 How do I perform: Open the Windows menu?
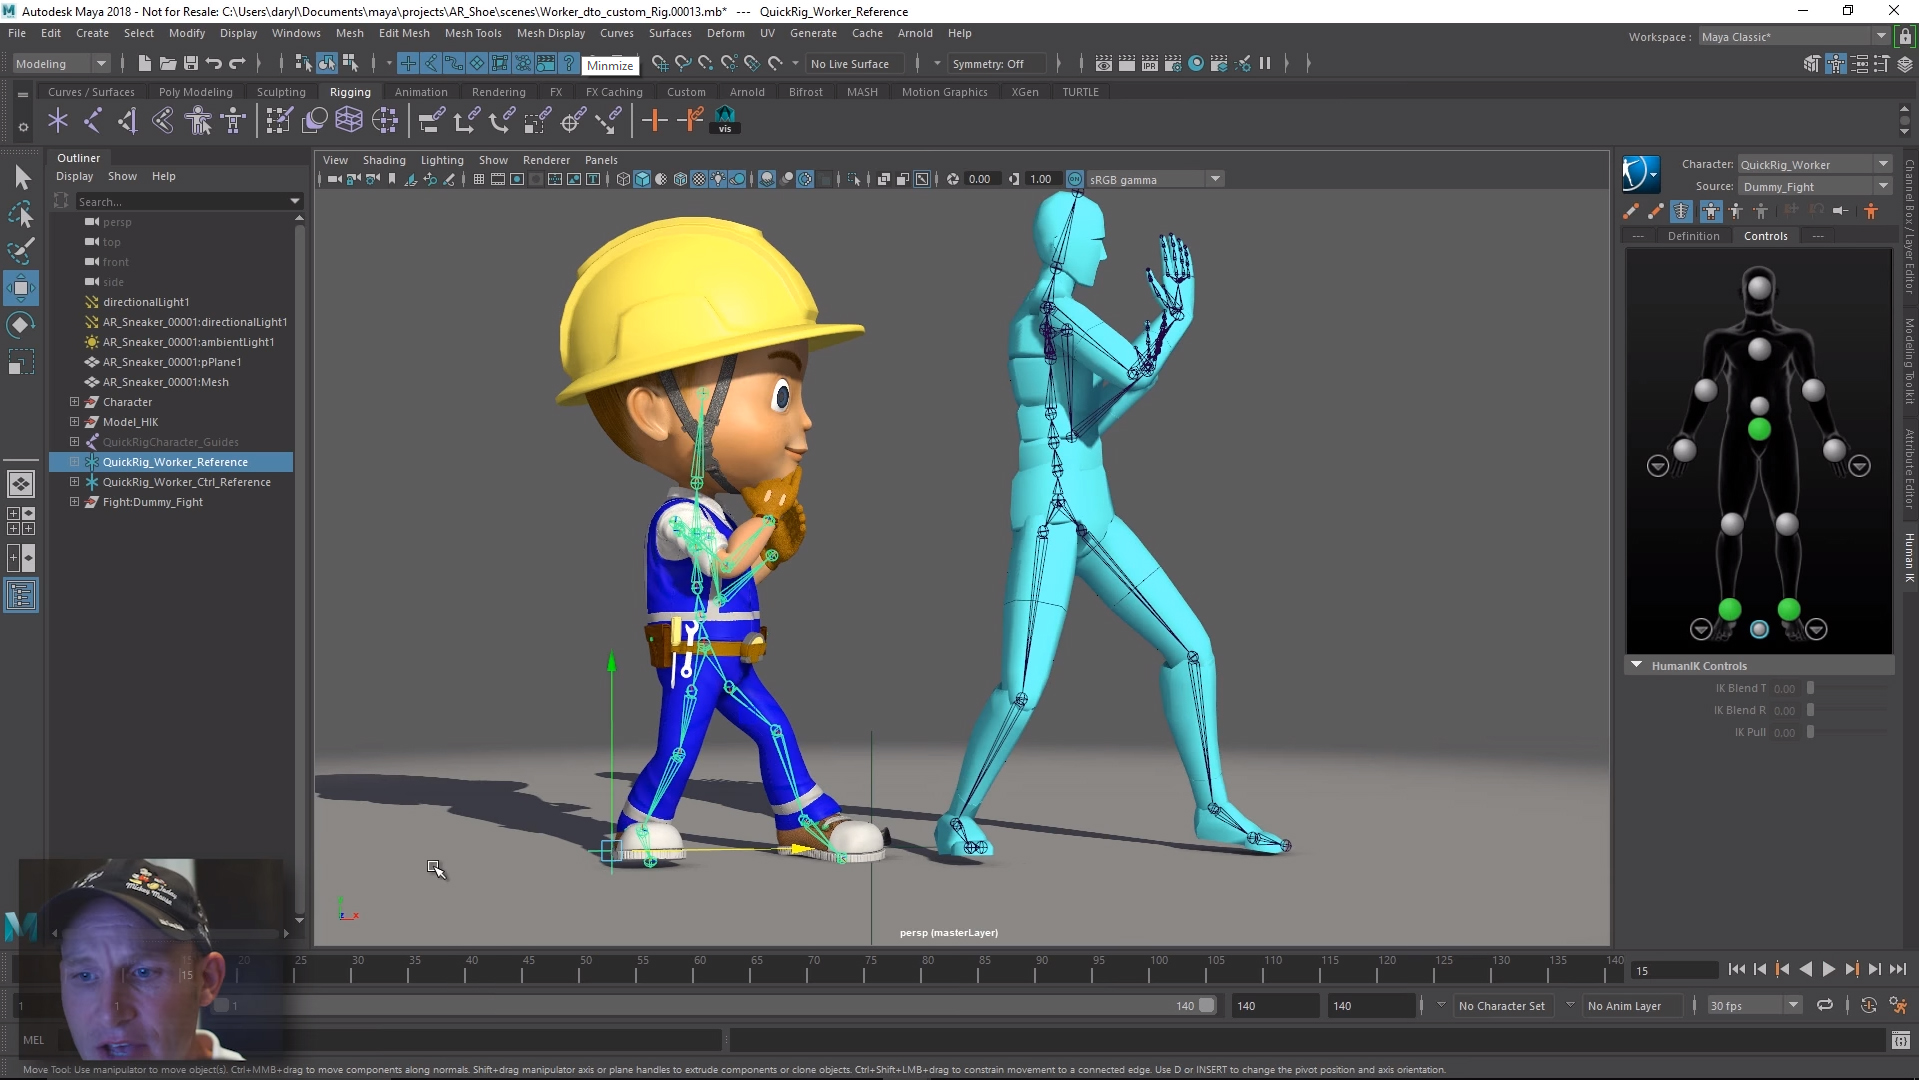coord(296,33)
